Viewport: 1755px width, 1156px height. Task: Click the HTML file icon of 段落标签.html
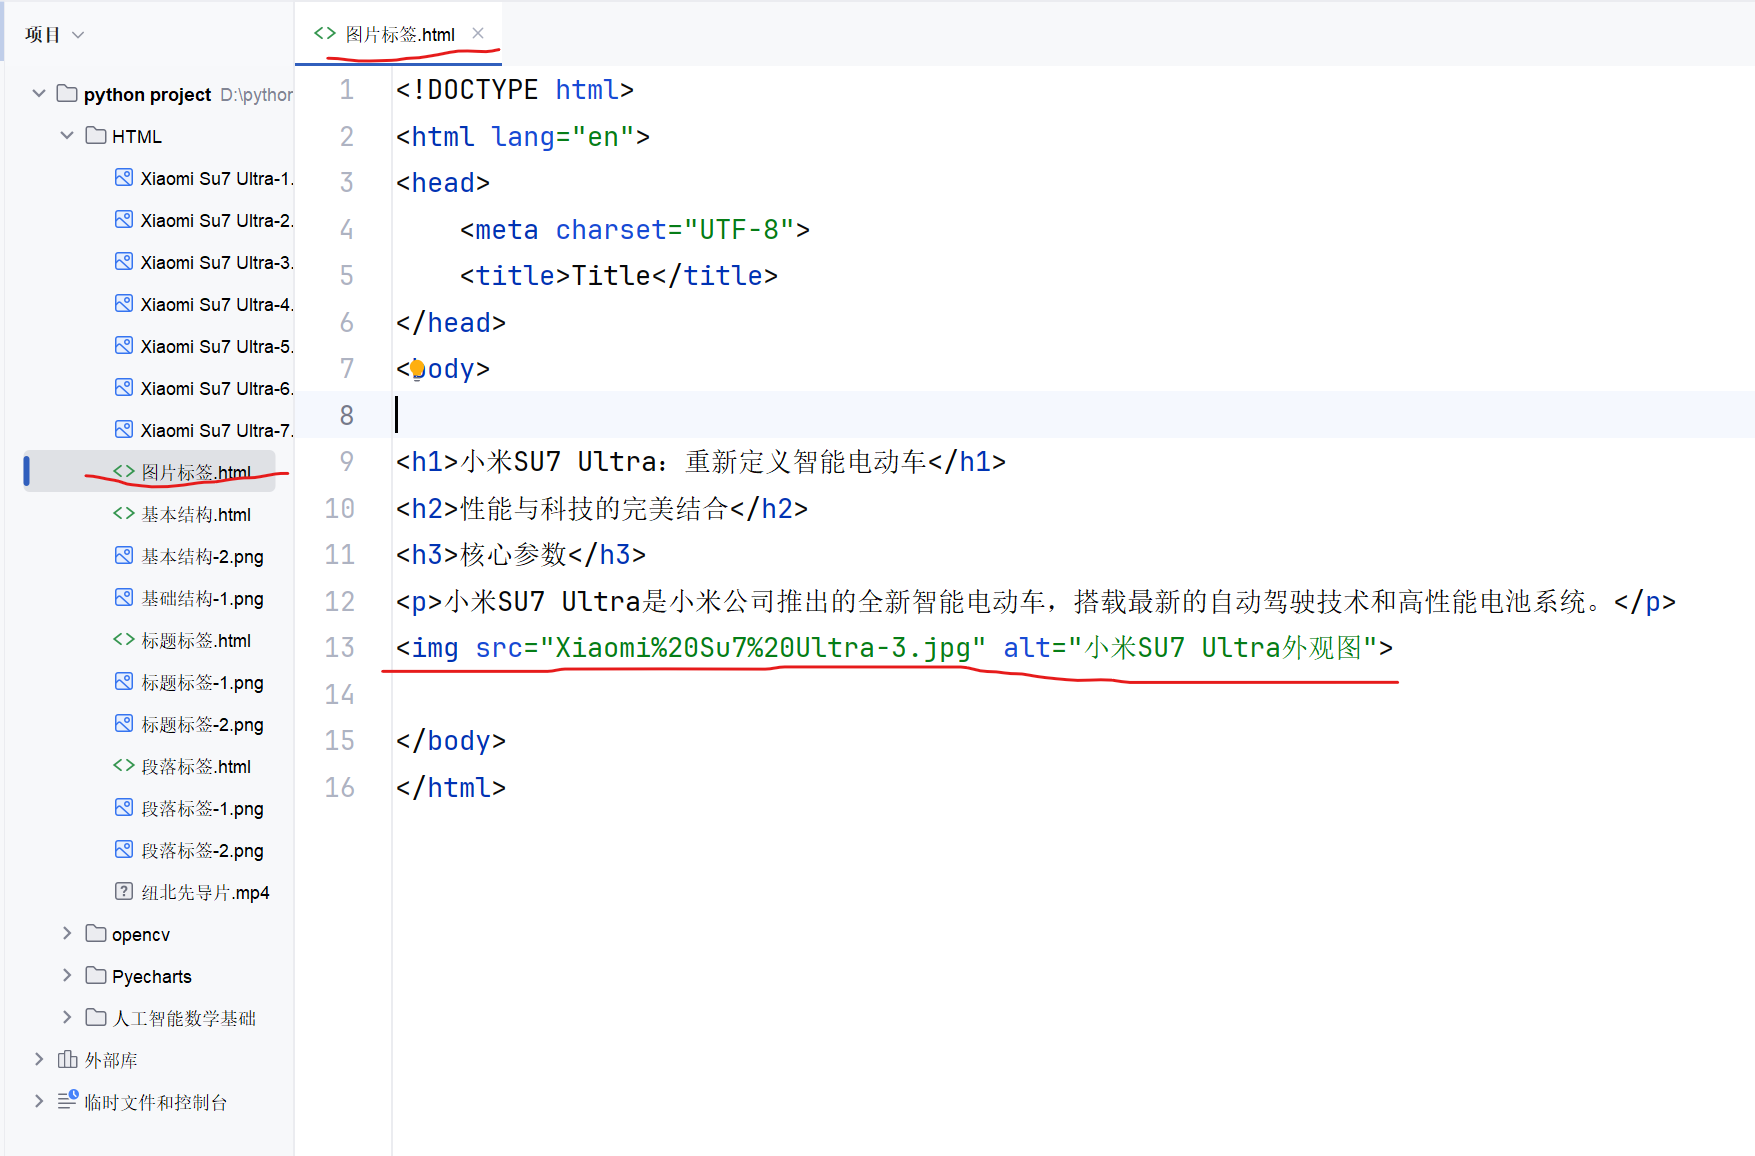coord(124,766)
